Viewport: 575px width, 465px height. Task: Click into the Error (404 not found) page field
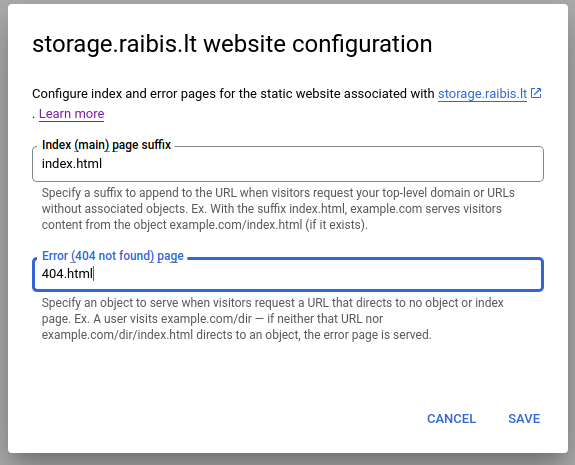tap(288, 274)
